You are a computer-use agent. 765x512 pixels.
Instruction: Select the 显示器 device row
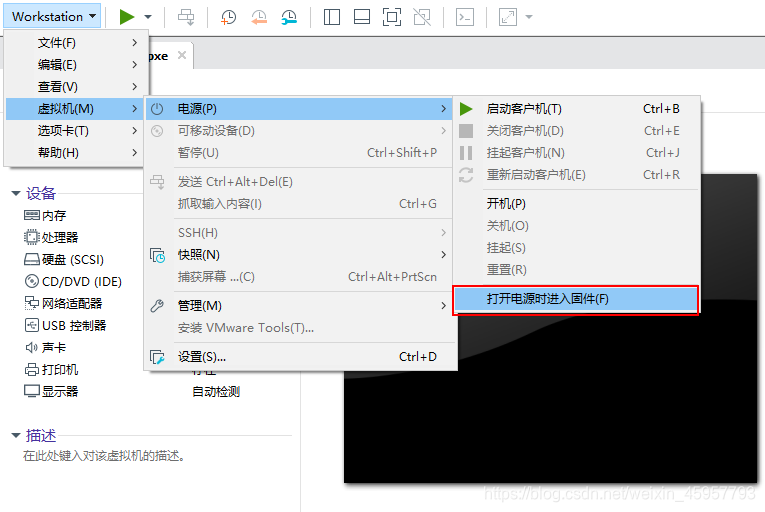tap(51, 391)
